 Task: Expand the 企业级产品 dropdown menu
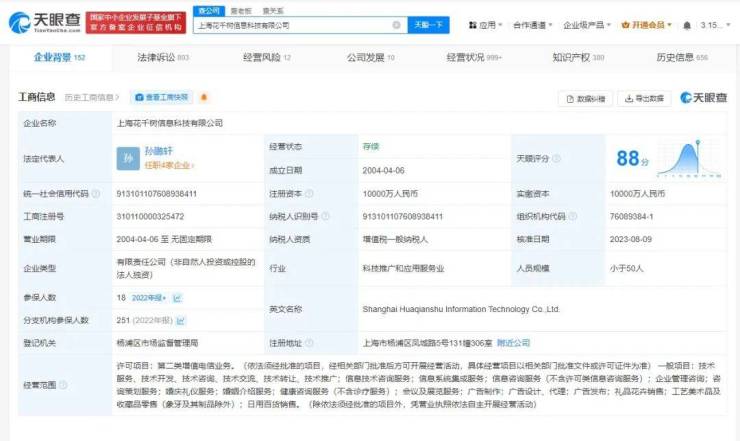tap(586, 25)
